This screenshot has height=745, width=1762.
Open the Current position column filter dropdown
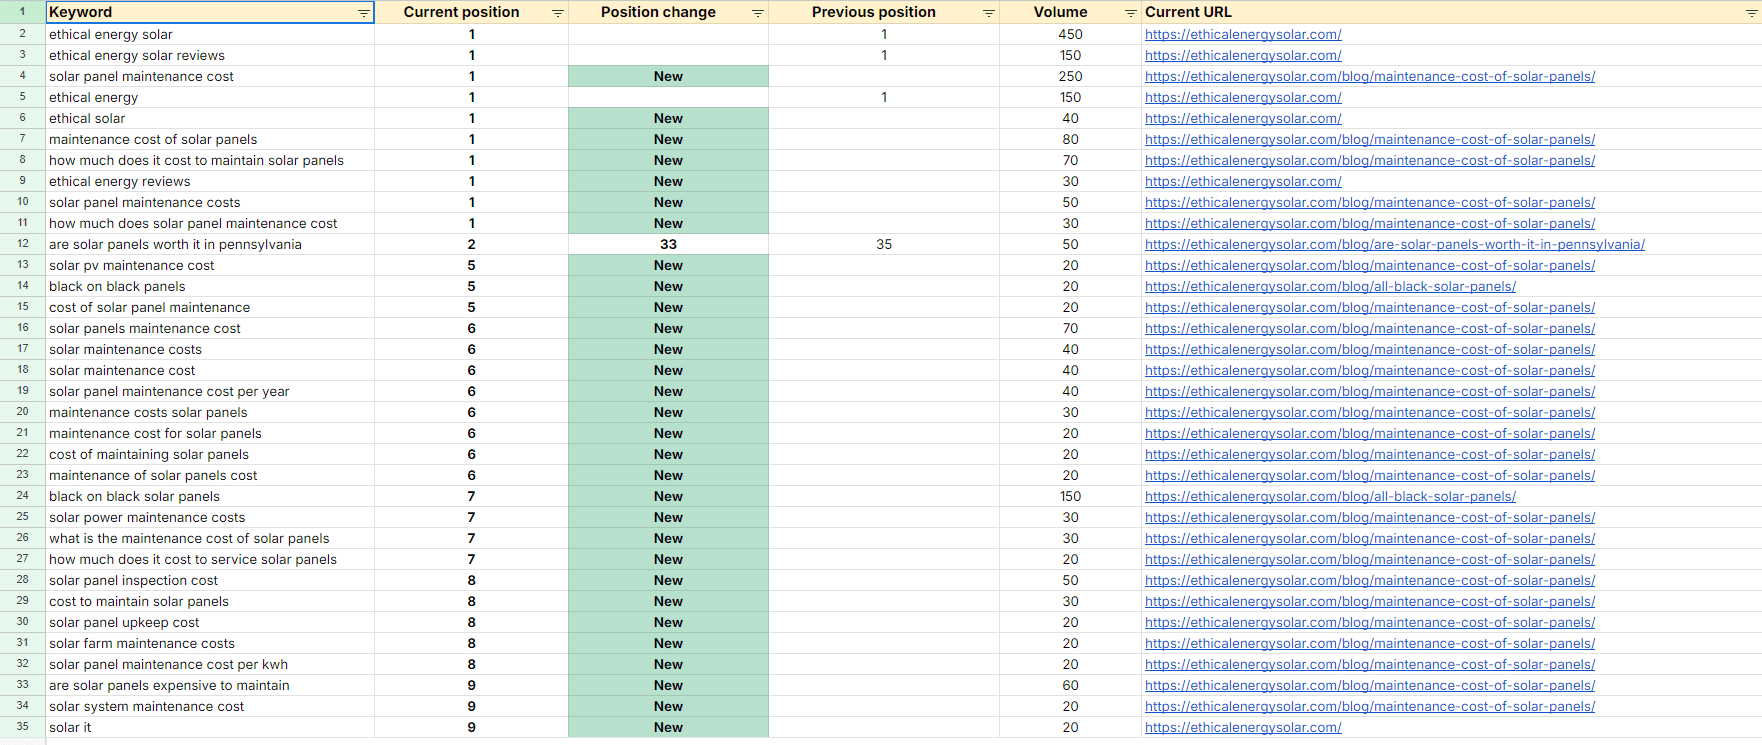tap(558, 13)
